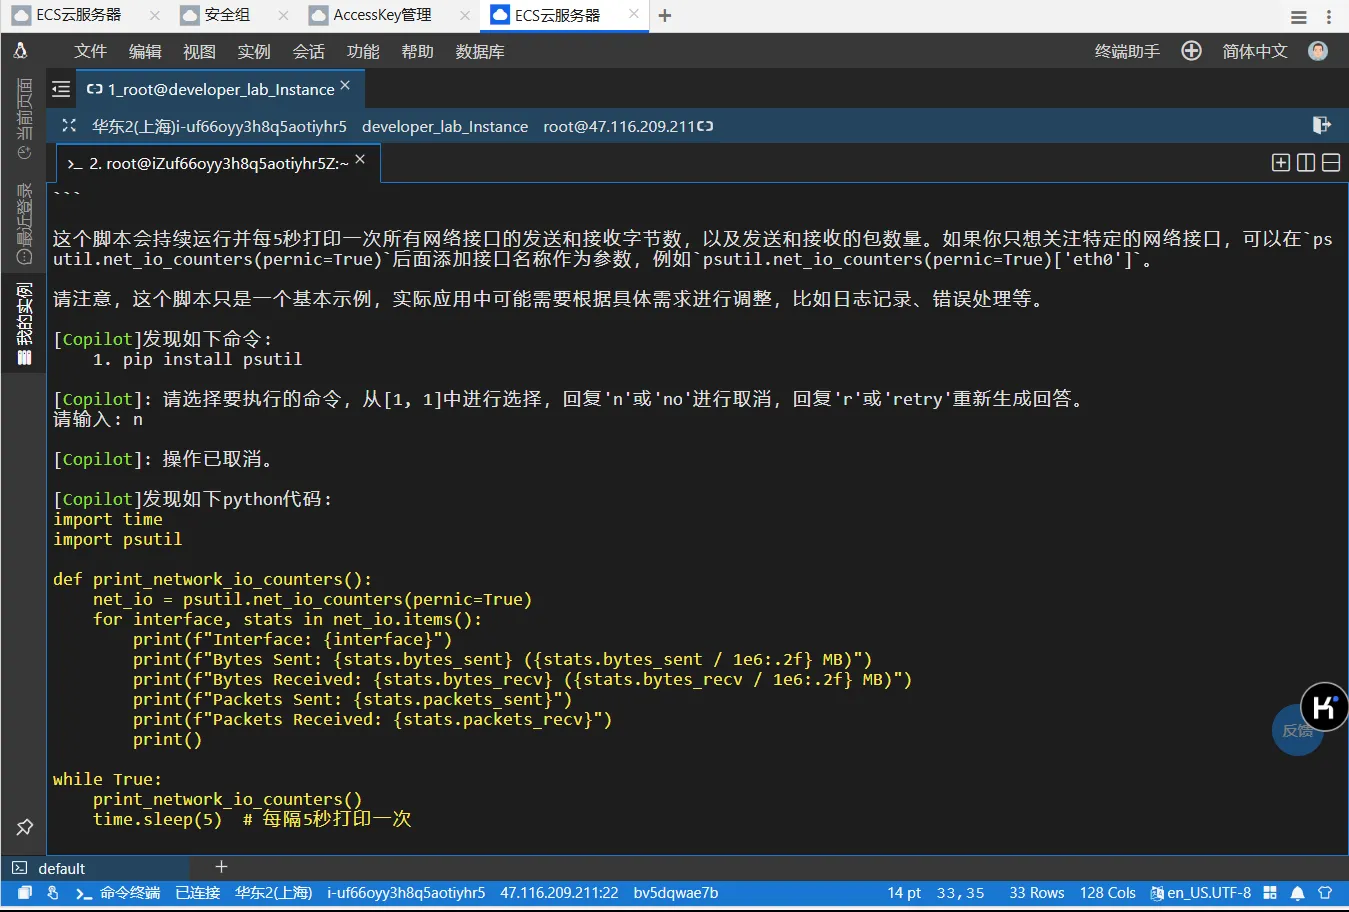
Task: Click 47.116.209.211:22 address in status bar
Action: coord(559,893)
